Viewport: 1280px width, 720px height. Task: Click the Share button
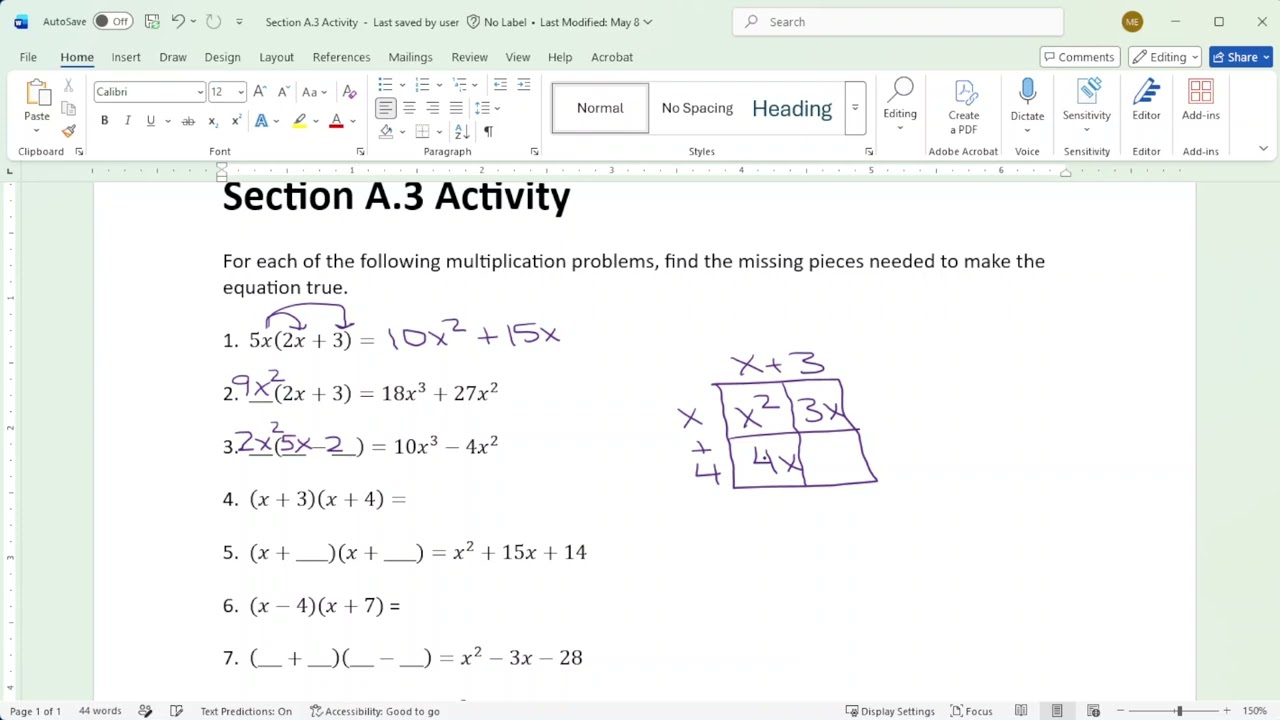click(1240, 57)
